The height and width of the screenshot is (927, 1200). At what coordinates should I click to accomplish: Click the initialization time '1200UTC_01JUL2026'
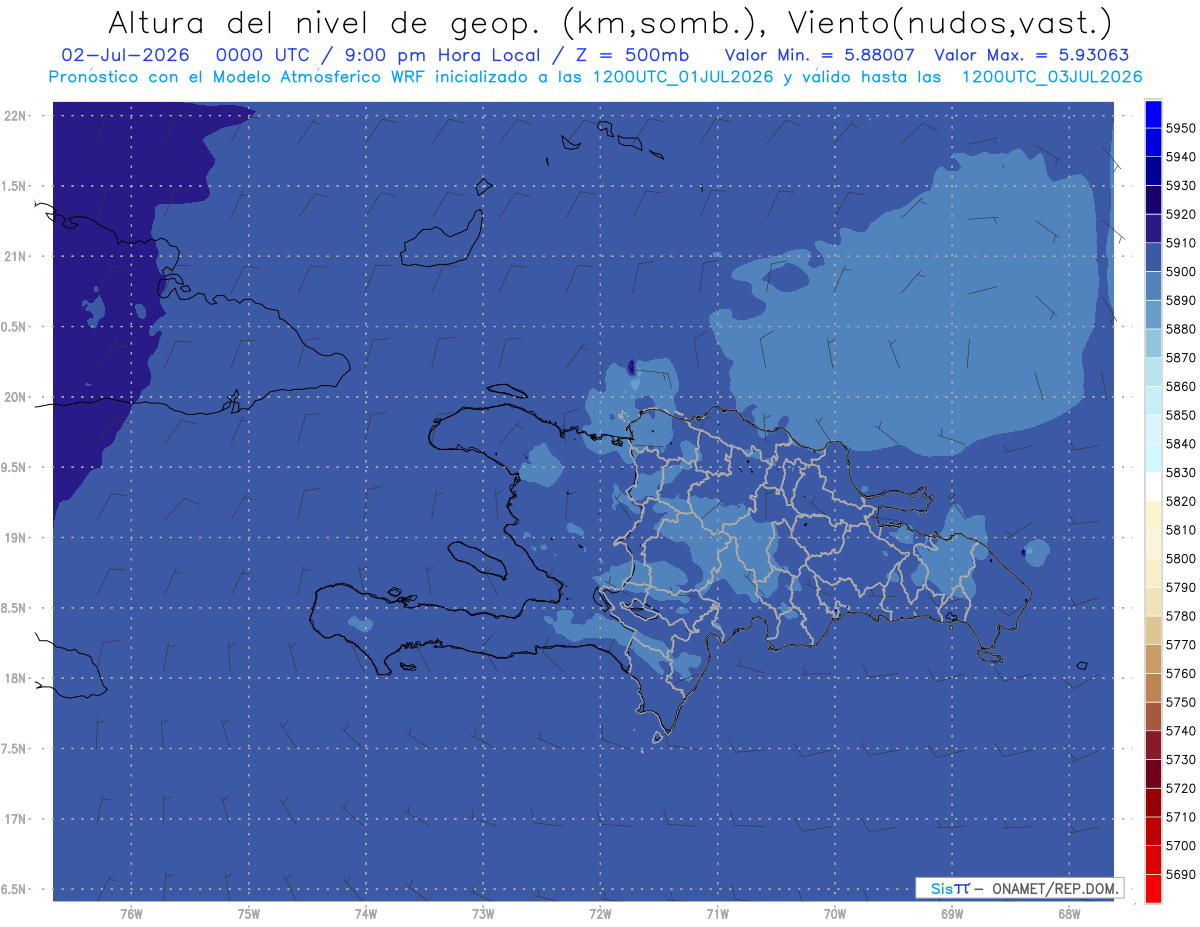tap(683, 77)
